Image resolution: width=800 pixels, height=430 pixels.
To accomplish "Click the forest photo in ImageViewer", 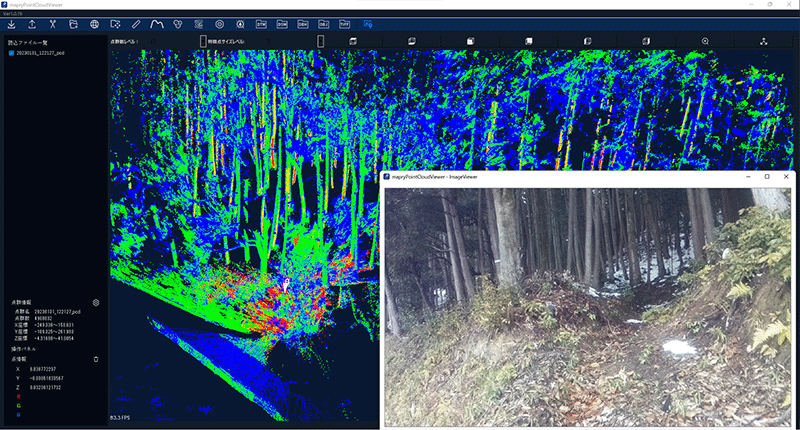I will pos(590,300).
